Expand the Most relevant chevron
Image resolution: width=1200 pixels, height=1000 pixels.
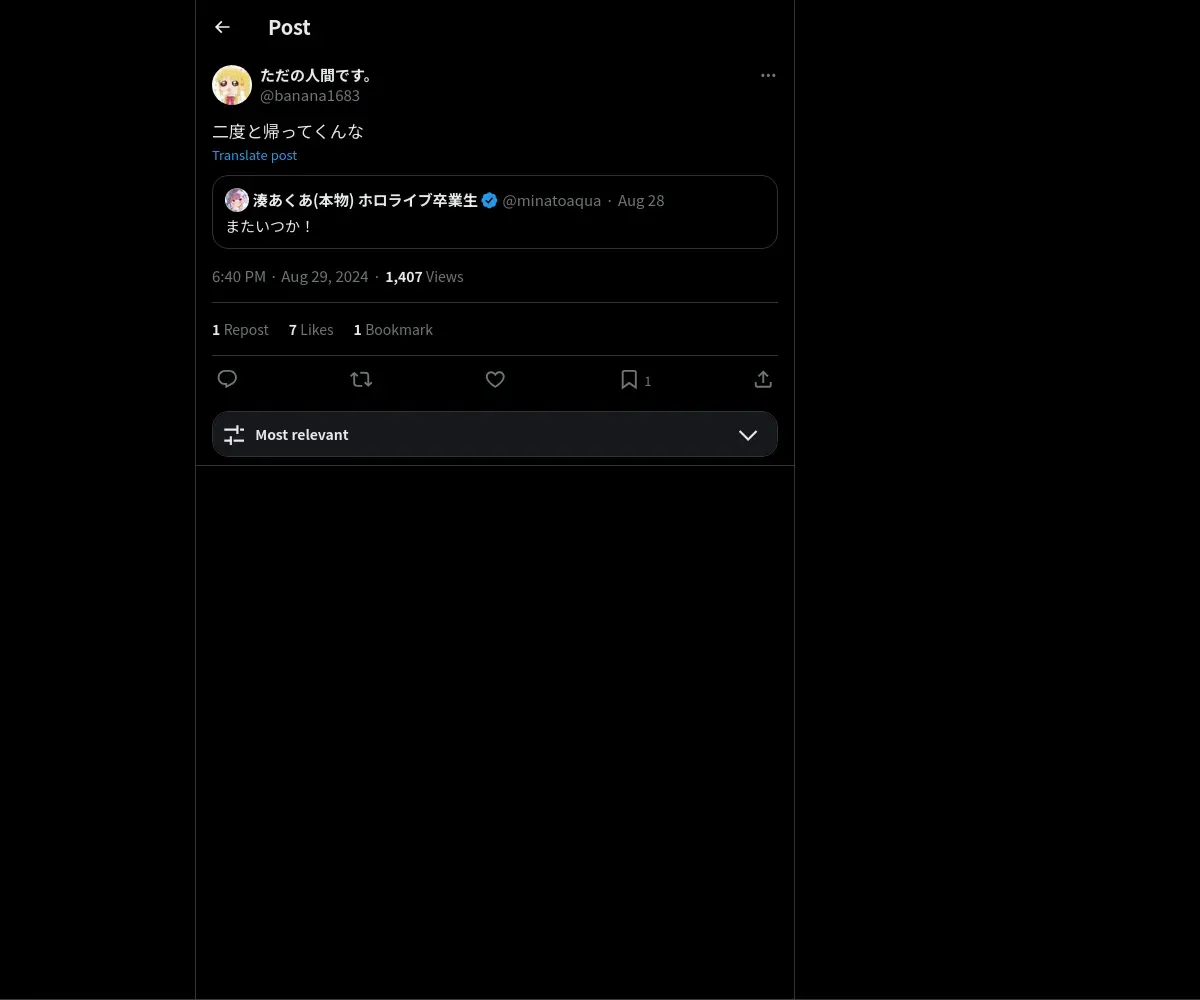pos(748,435)
